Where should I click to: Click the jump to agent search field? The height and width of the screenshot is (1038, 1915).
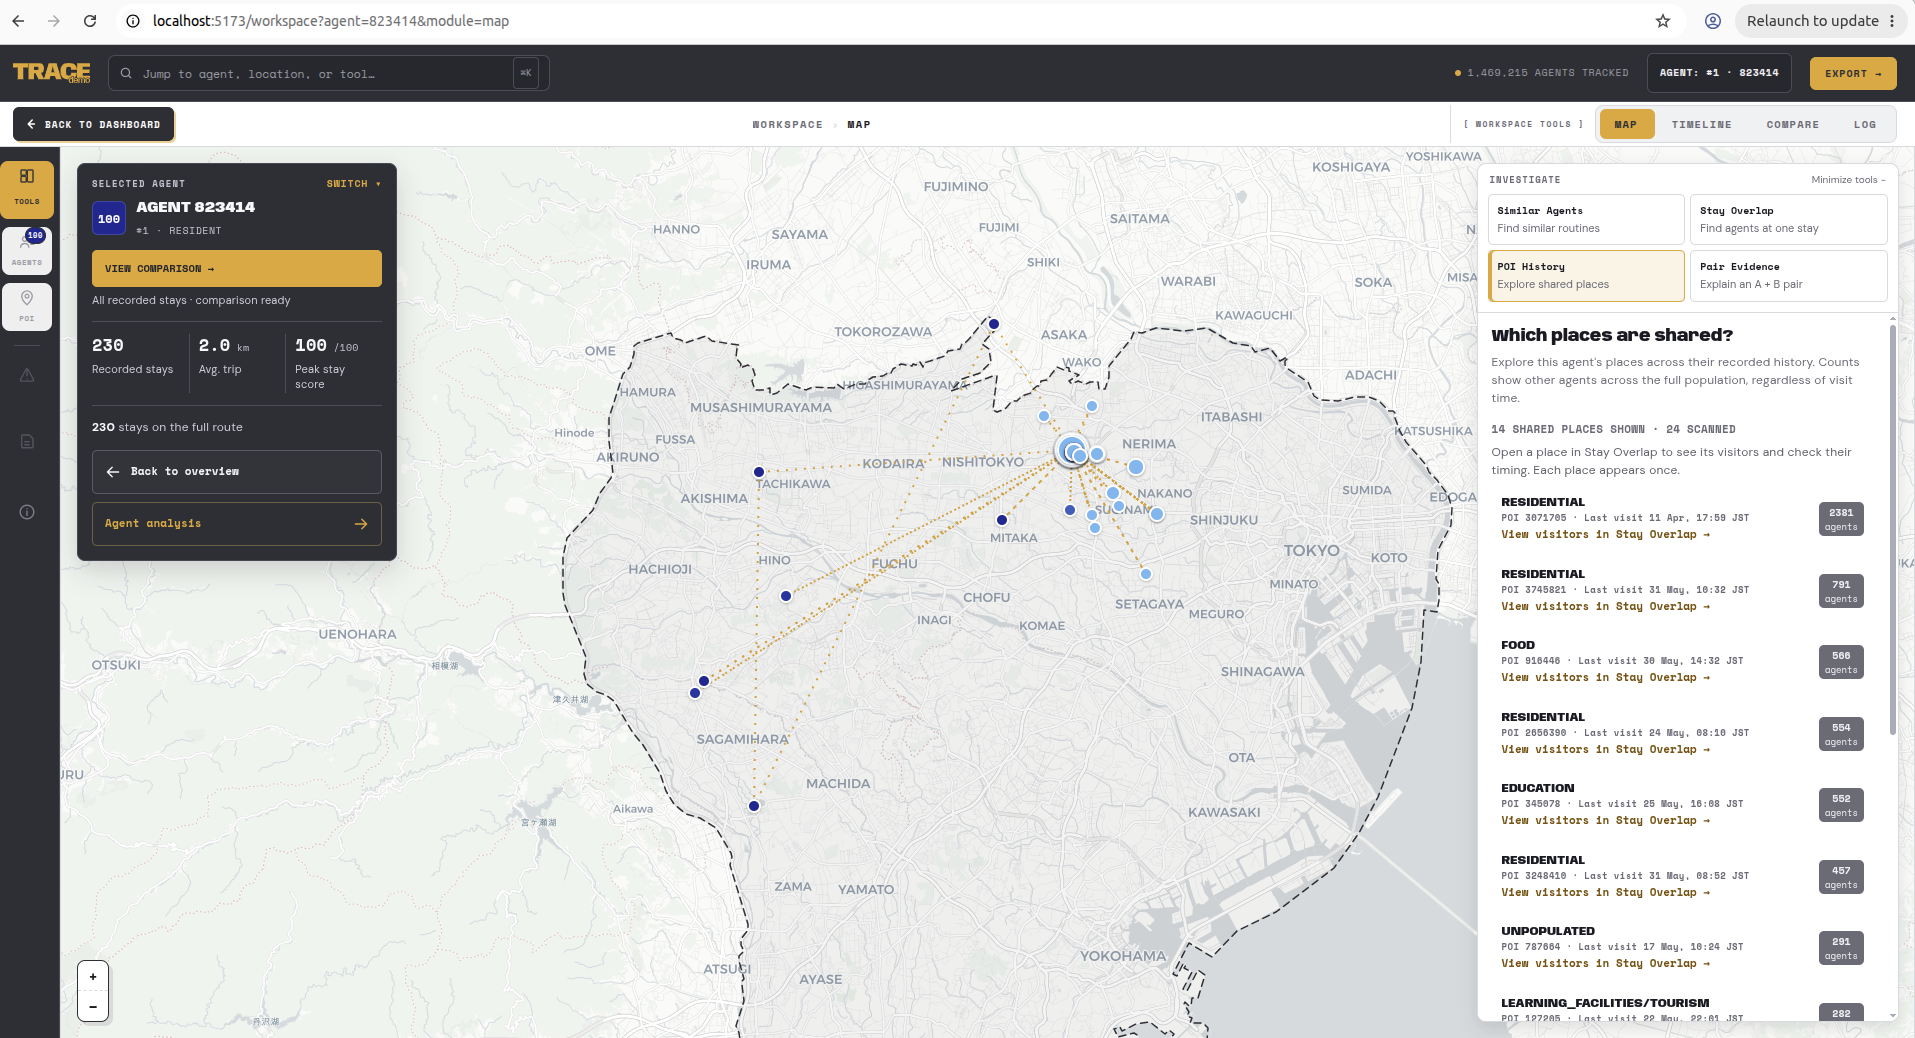(x=328, y=73)
